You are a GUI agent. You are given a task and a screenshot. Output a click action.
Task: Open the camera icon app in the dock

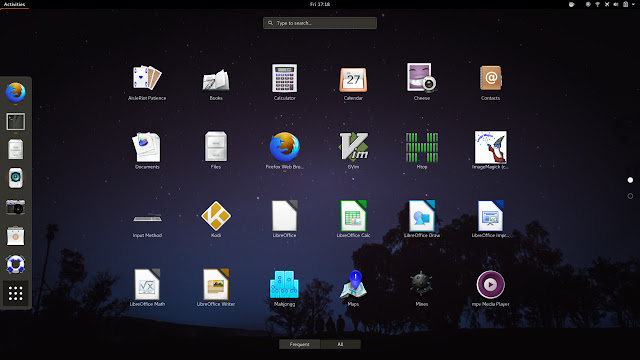click(16, 207)
